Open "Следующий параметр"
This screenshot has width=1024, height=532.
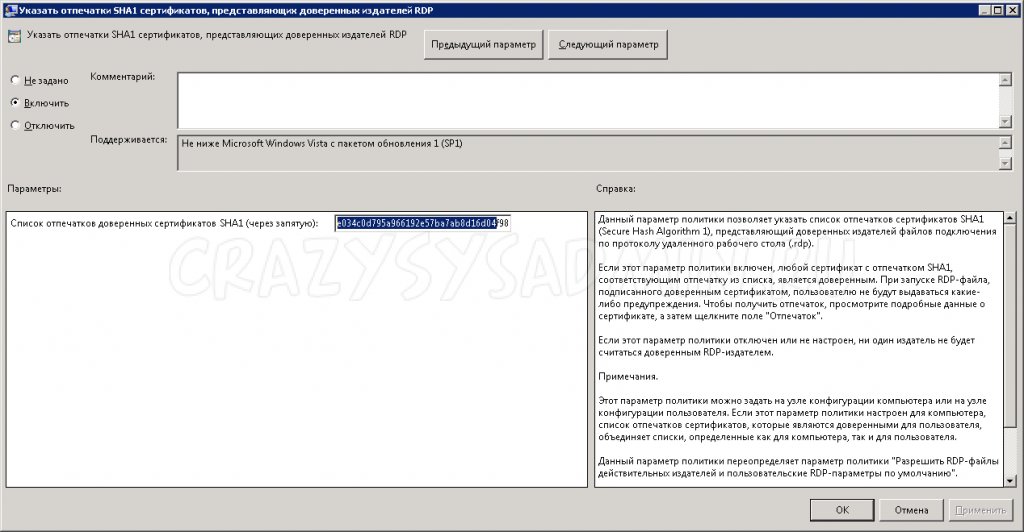pyautogui.click(x=608, y=45)
